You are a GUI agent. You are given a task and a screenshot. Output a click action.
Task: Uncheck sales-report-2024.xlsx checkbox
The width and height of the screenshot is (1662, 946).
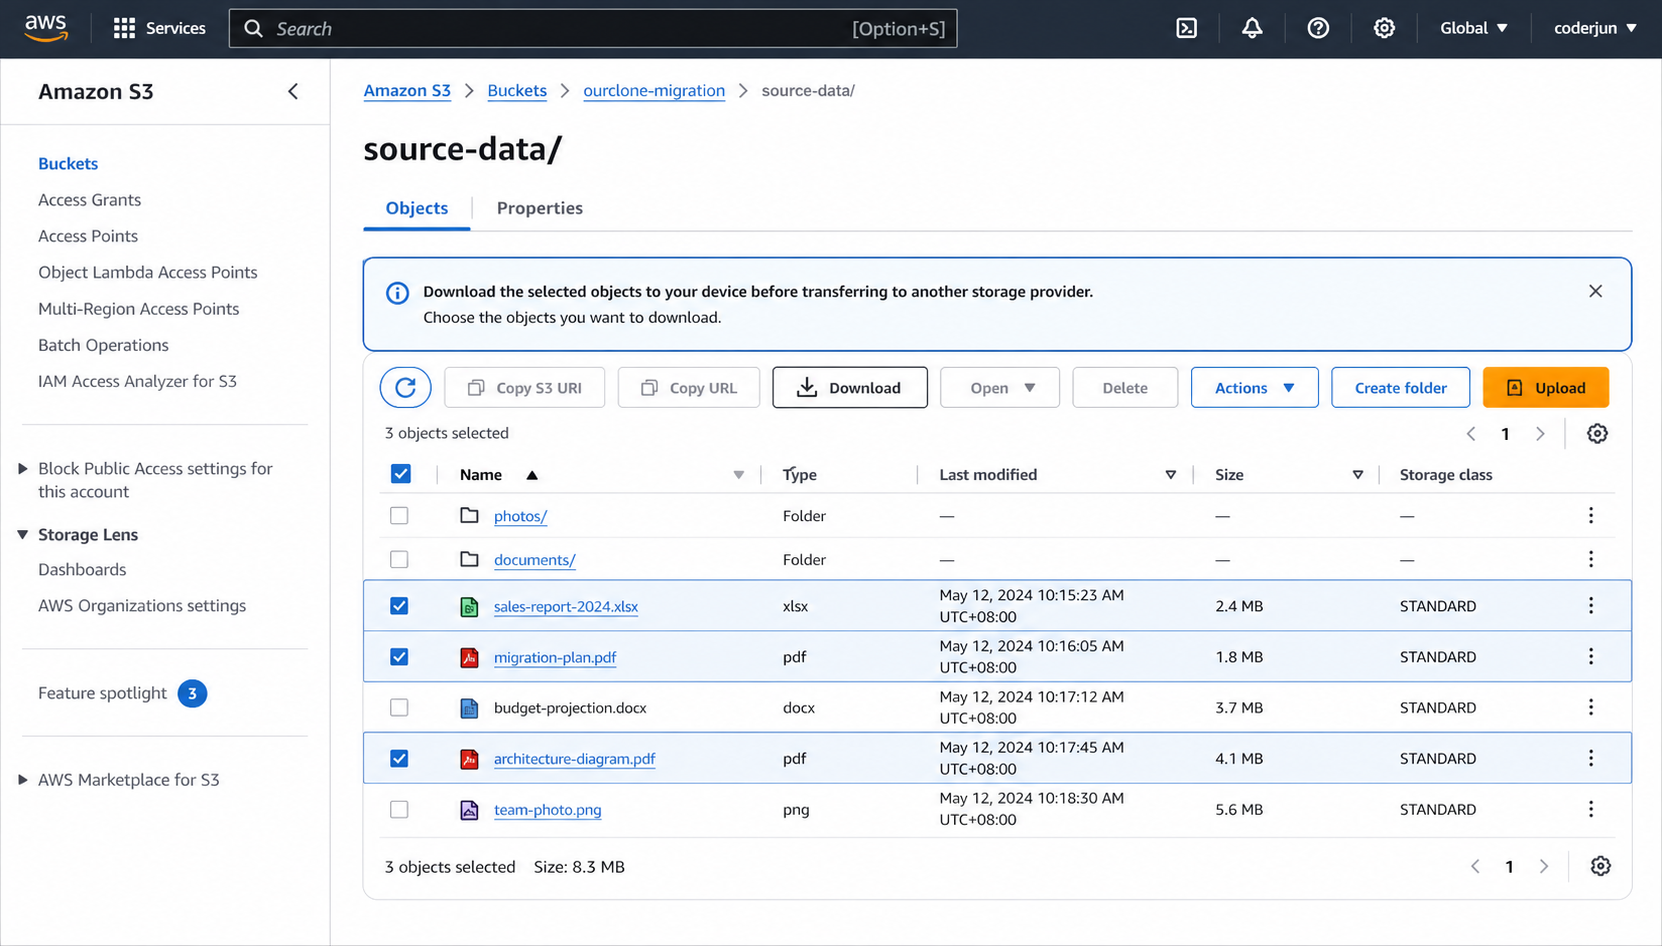click(x=399, y=606)
